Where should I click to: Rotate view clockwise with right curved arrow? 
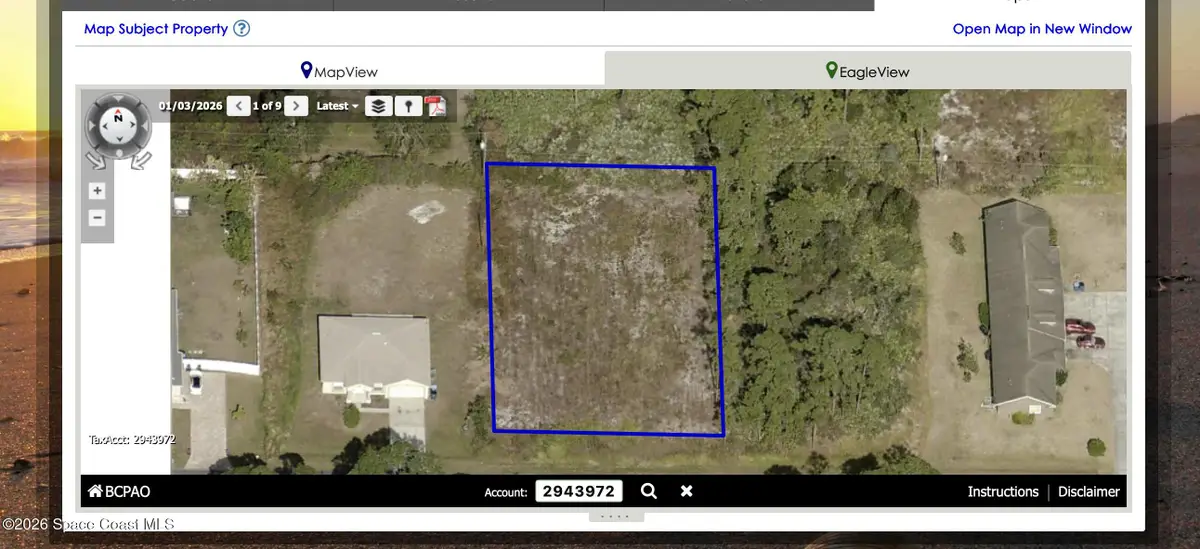pyautogui.click(x=142, y=159)
